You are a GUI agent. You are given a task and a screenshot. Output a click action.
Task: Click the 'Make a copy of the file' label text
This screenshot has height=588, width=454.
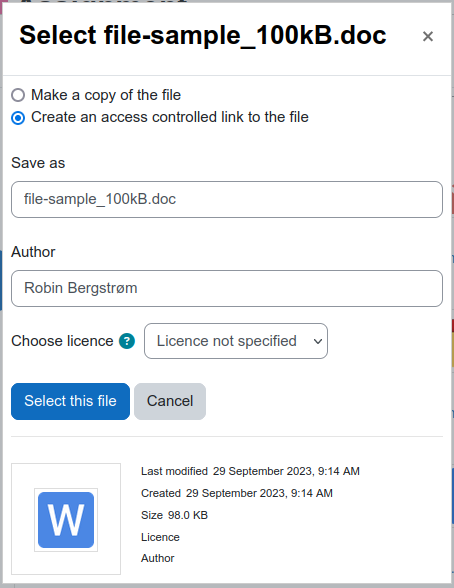(x=106, y=95)
